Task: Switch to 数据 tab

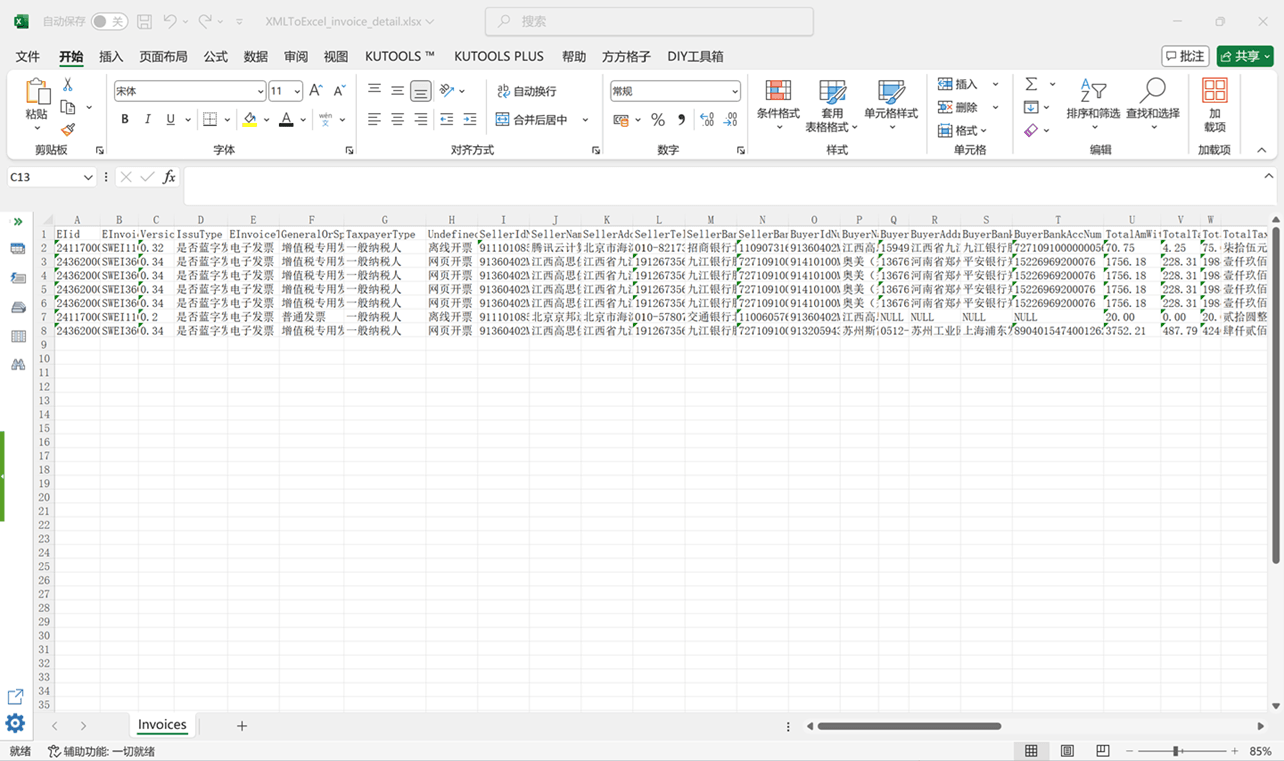Action: pyautogui.click(x=256, y=57)
